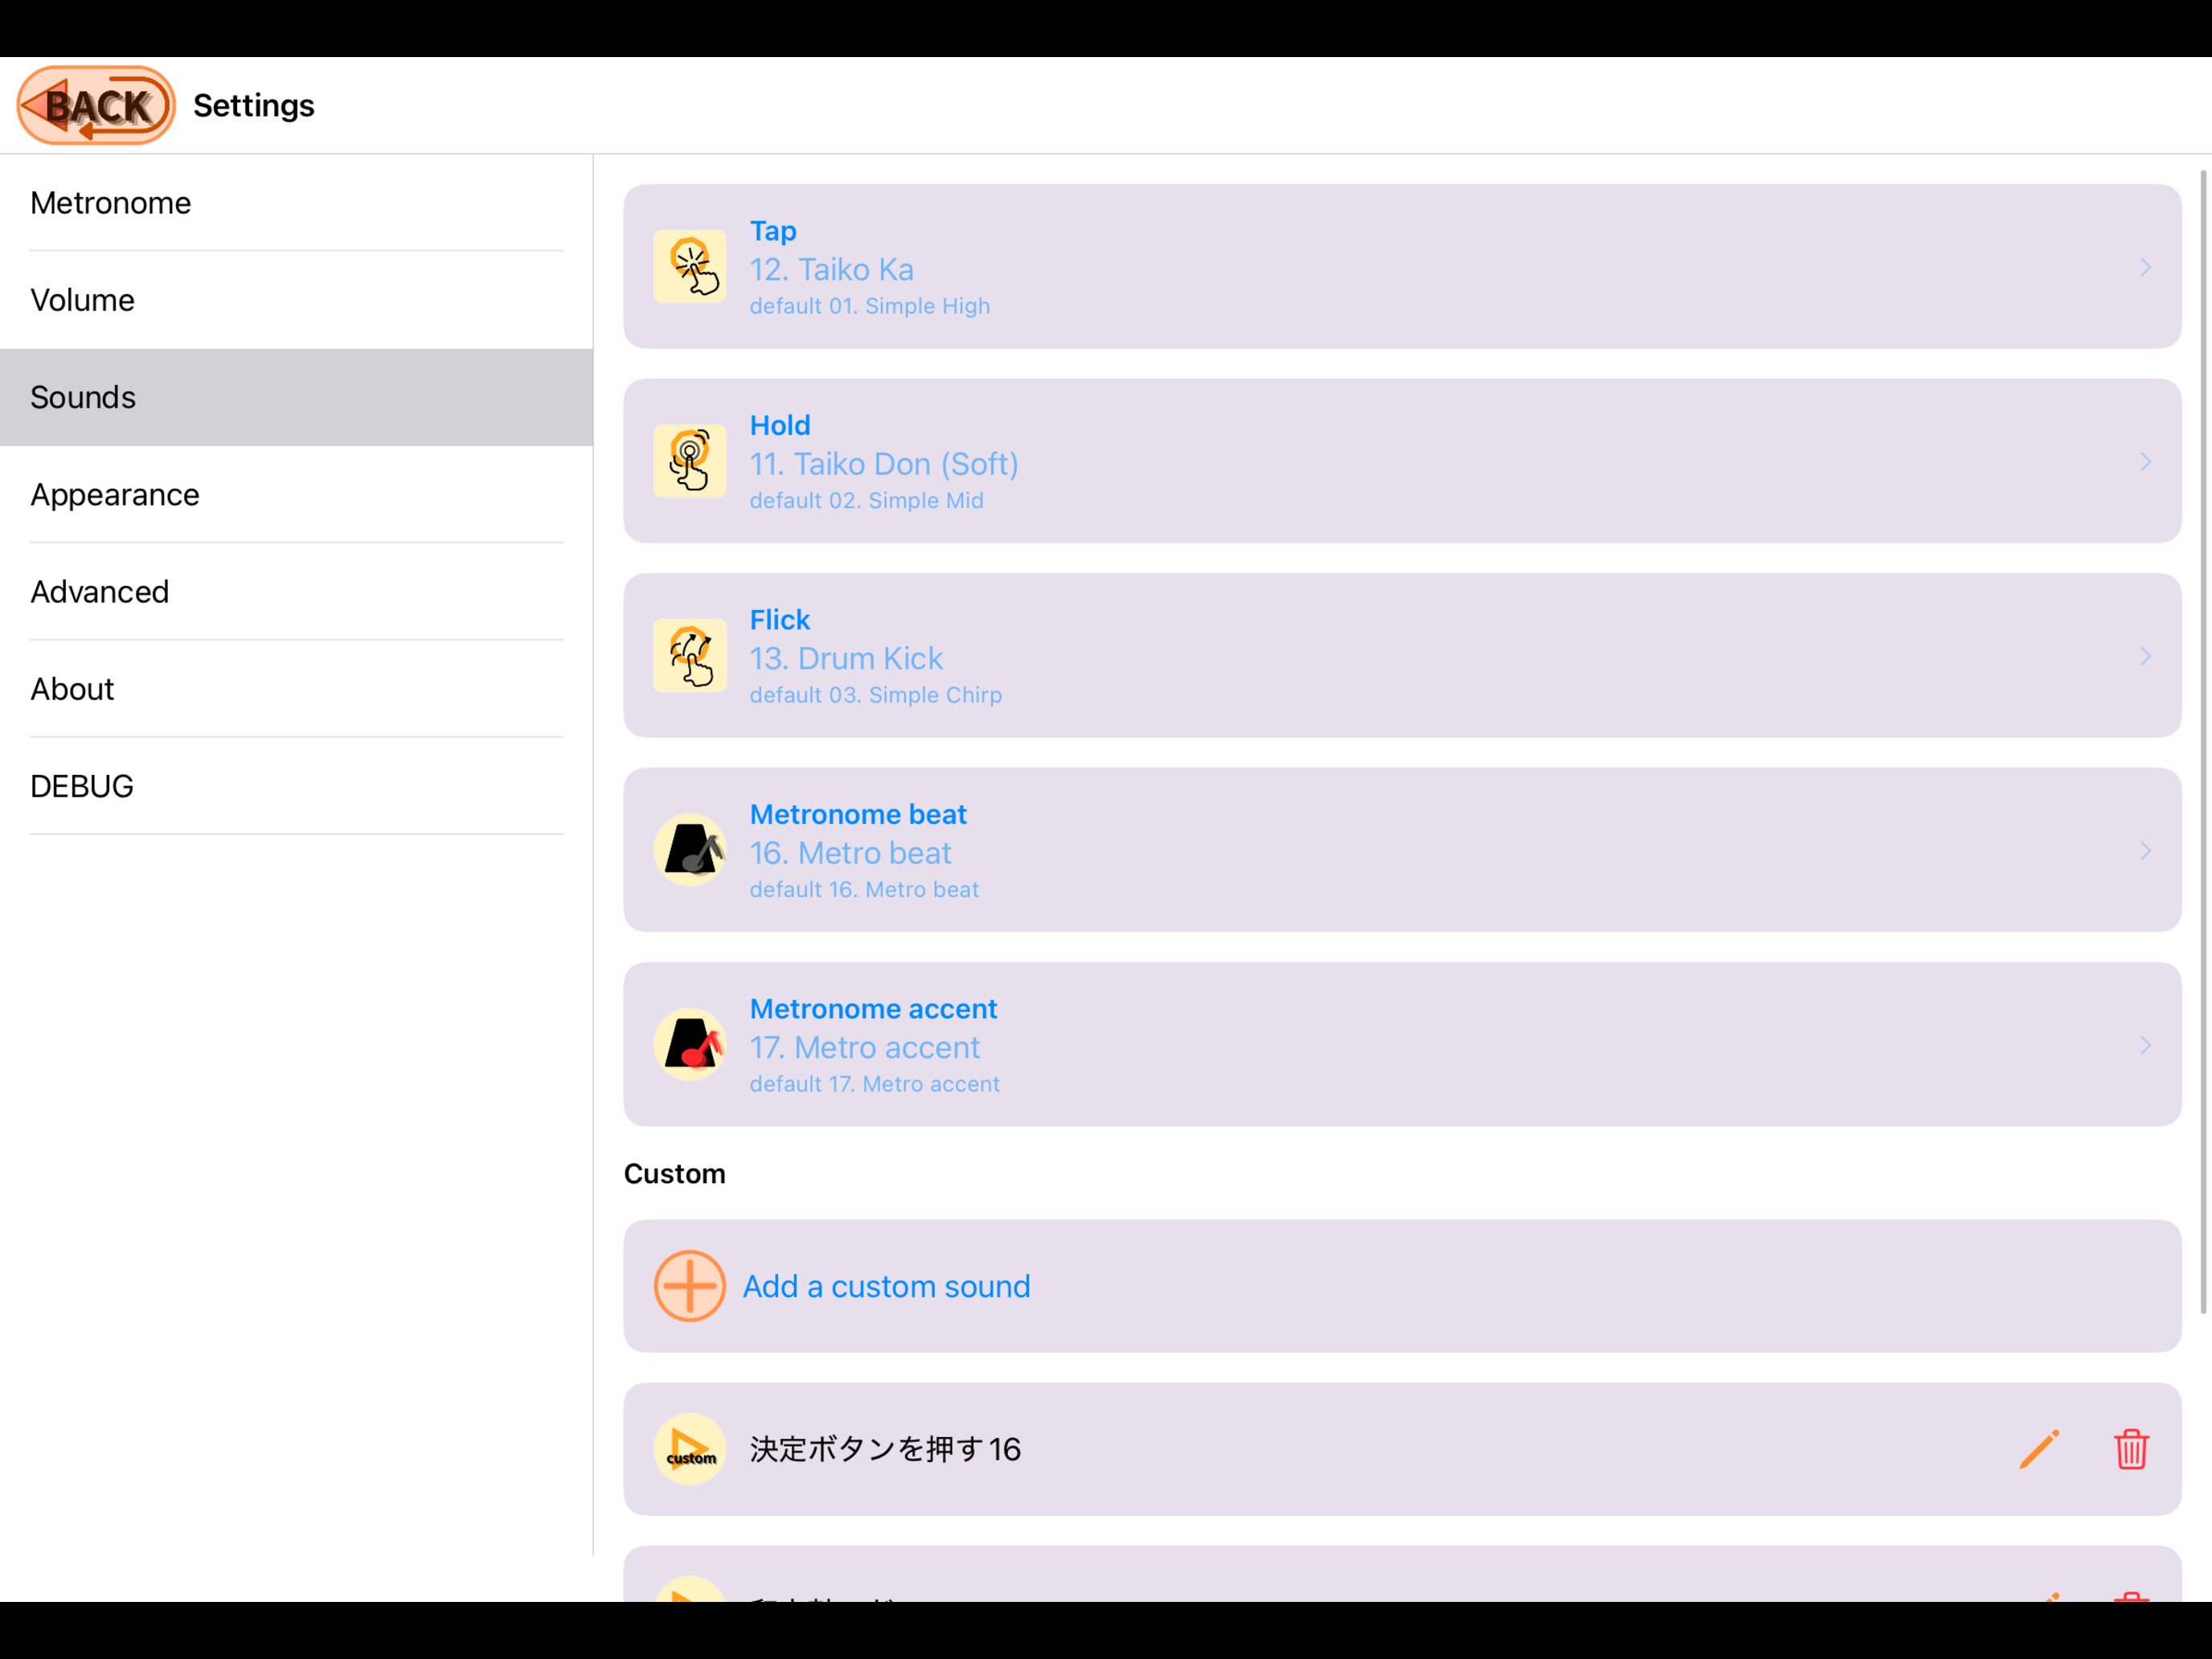Click the Hold heading label
The width and height of the screenshot is (2212, 1659).
[x=780, y=425]
